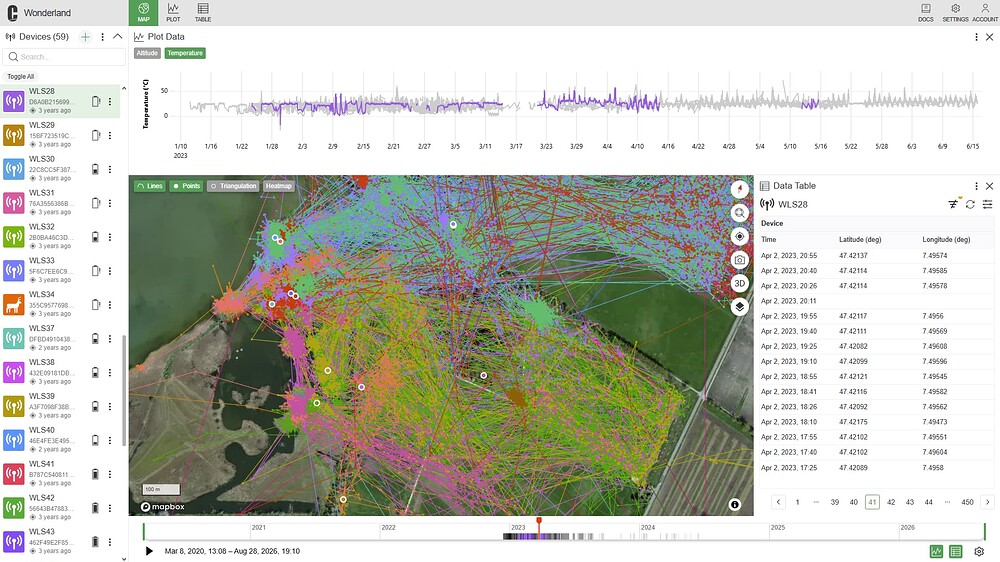Open DOCS from the top bar
Viewport: 1000px width, 562px height.
(925, 12)
